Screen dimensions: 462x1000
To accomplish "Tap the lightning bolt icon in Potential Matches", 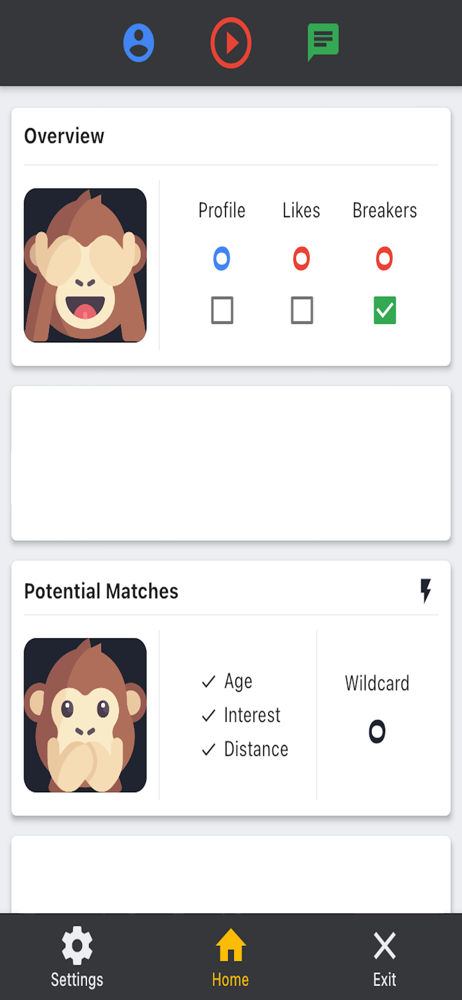I will (x=426, y=591).
